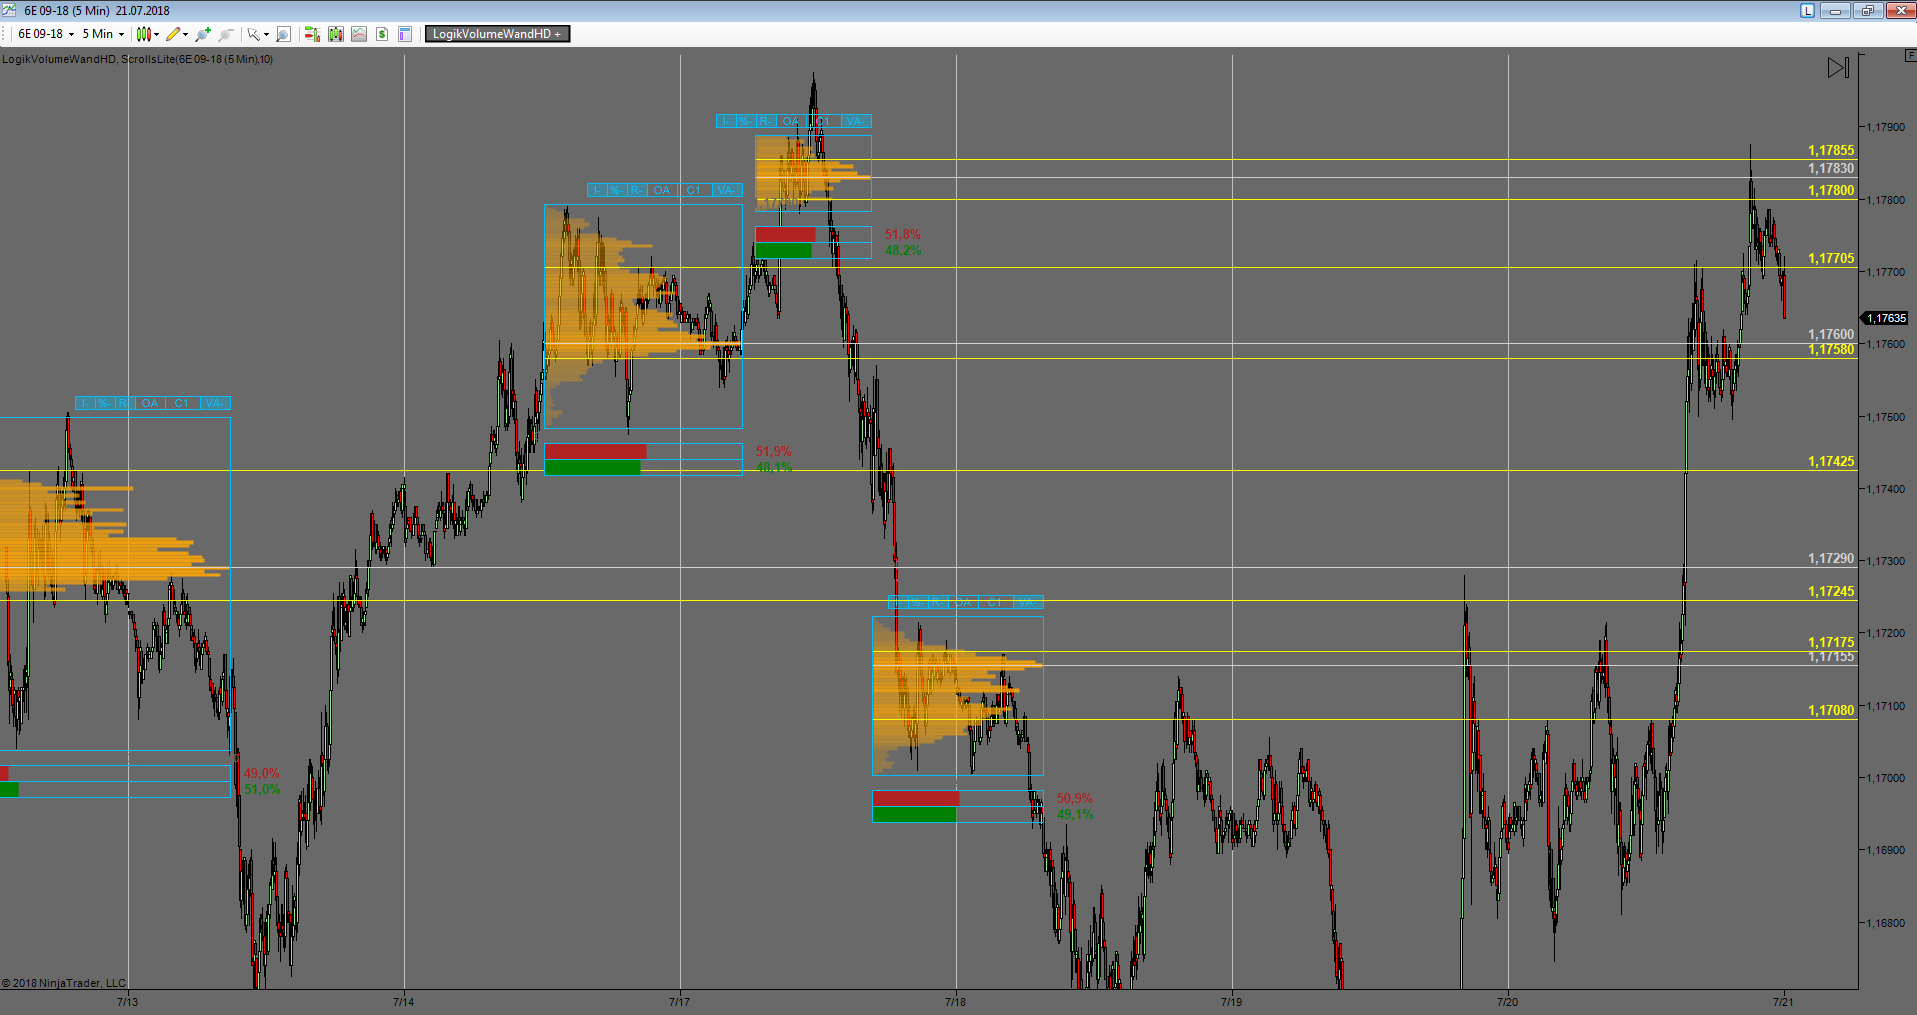The height and width of the screenshot is (1015, 1917).
Task: Select the green 48,1% buy volume bar
Action: [x=593, y=468]
